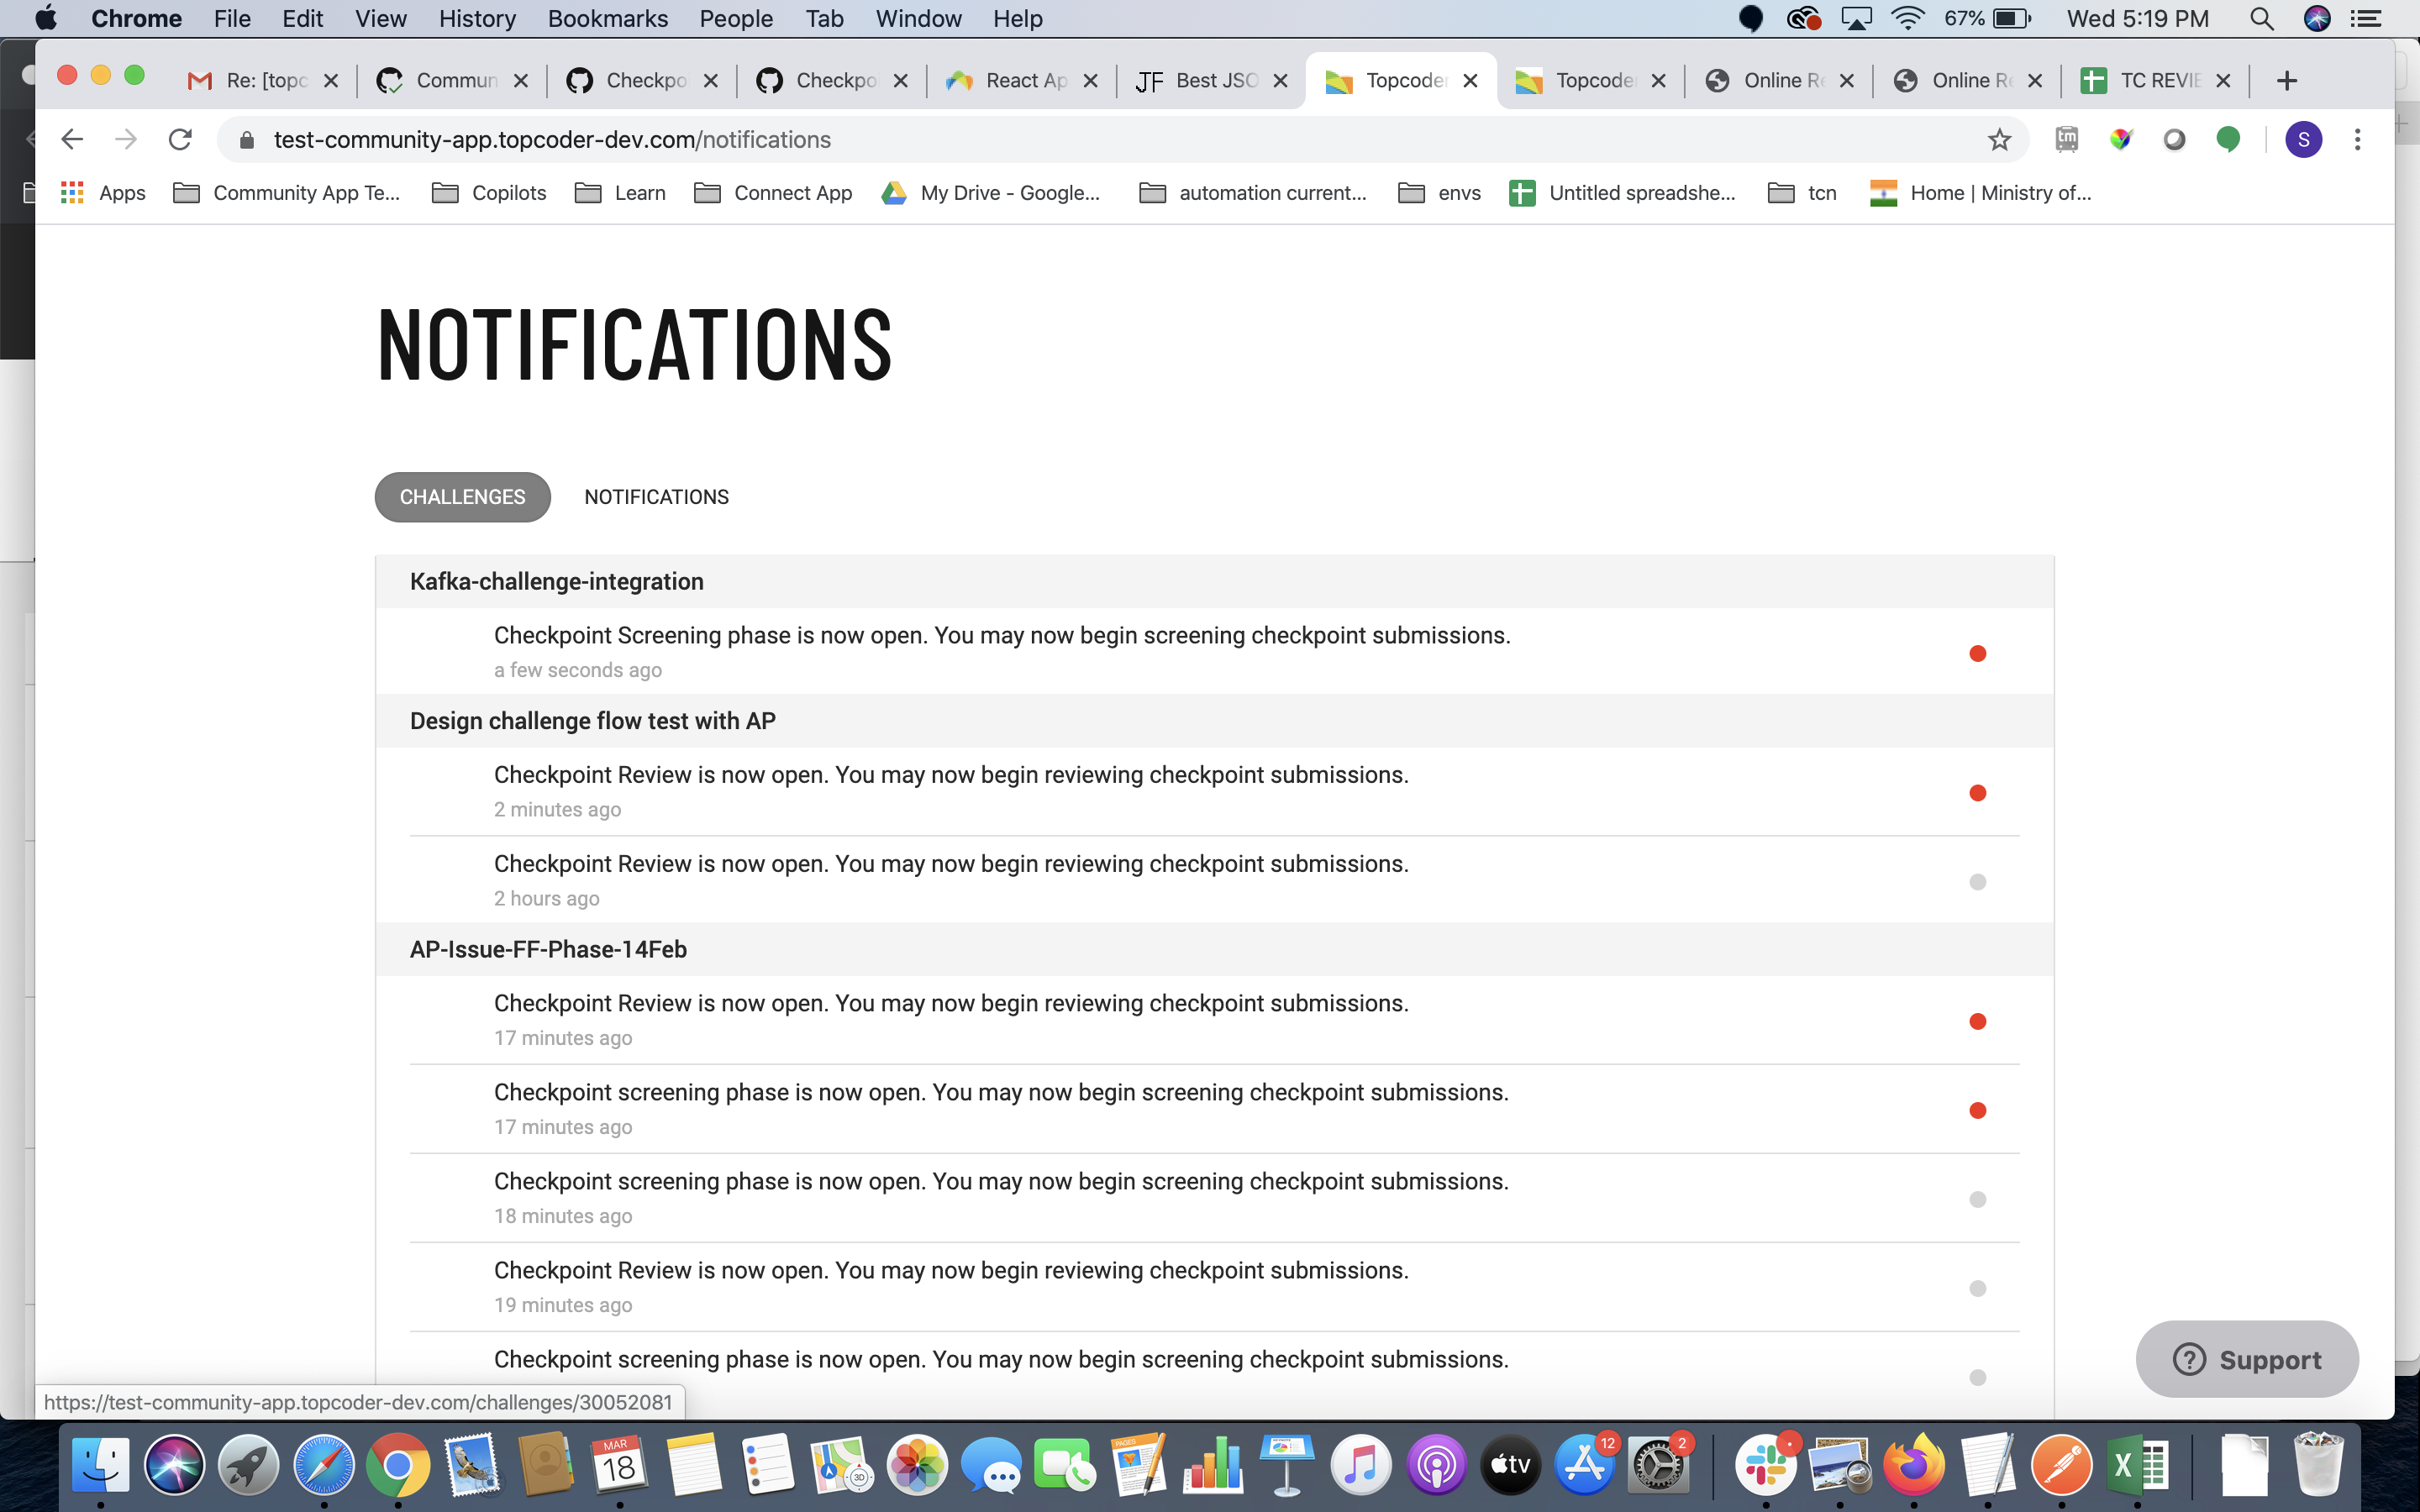Click the padlock site info icon
Screen dimensions: 2420x1512
click(x=246, y=140)
